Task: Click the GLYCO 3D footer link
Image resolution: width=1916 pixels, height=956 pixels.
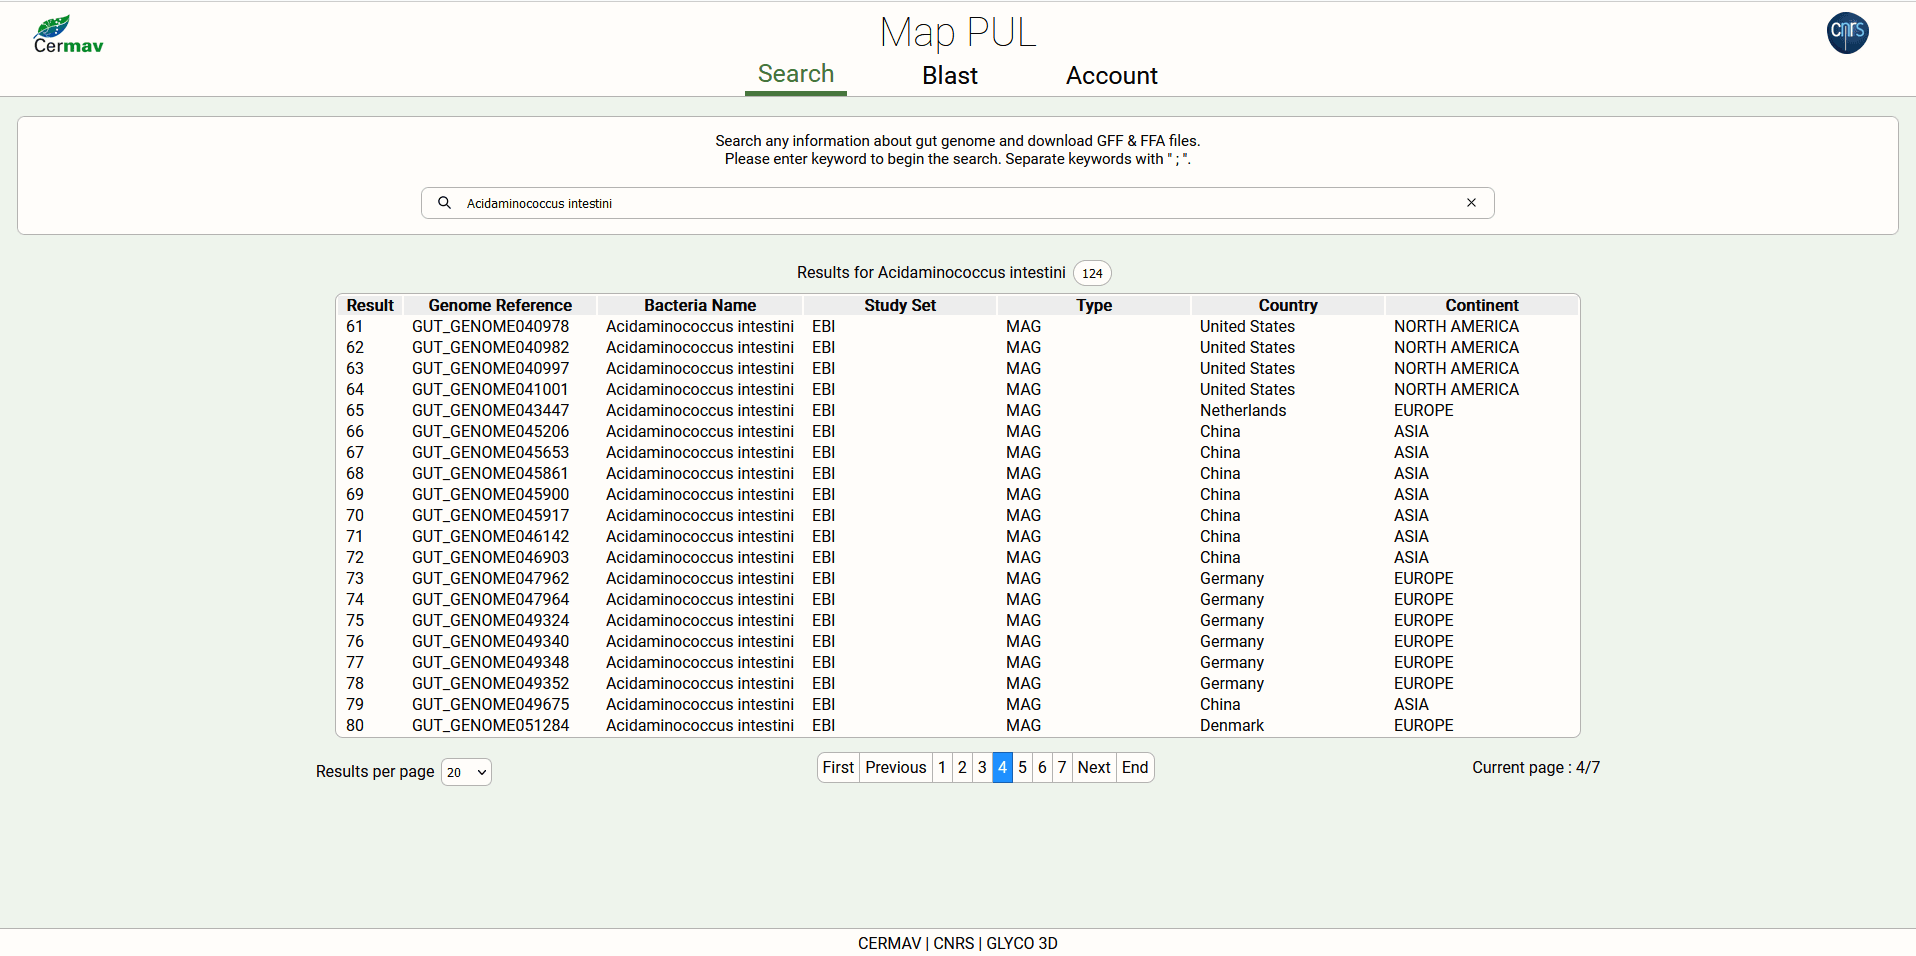Action: click(x=1021, y=943)
